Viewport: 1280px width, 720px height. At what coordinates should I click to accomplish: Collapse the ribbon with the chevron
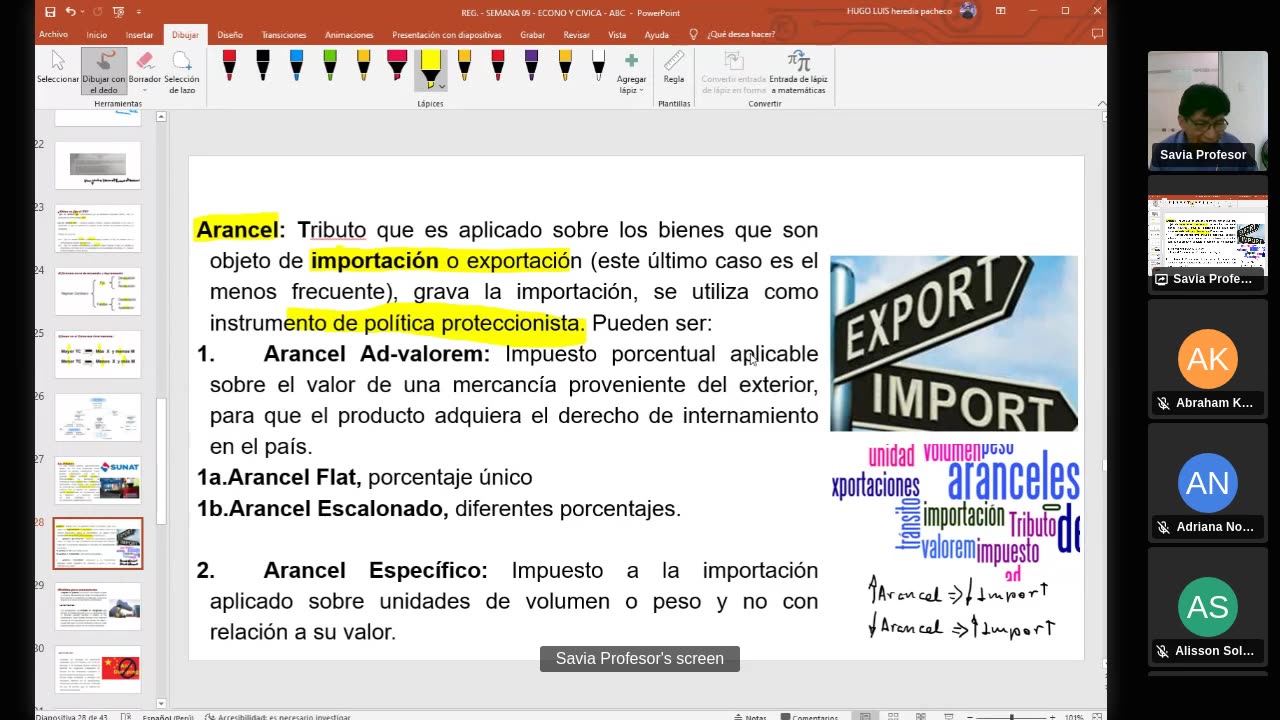coord(1101,103)
